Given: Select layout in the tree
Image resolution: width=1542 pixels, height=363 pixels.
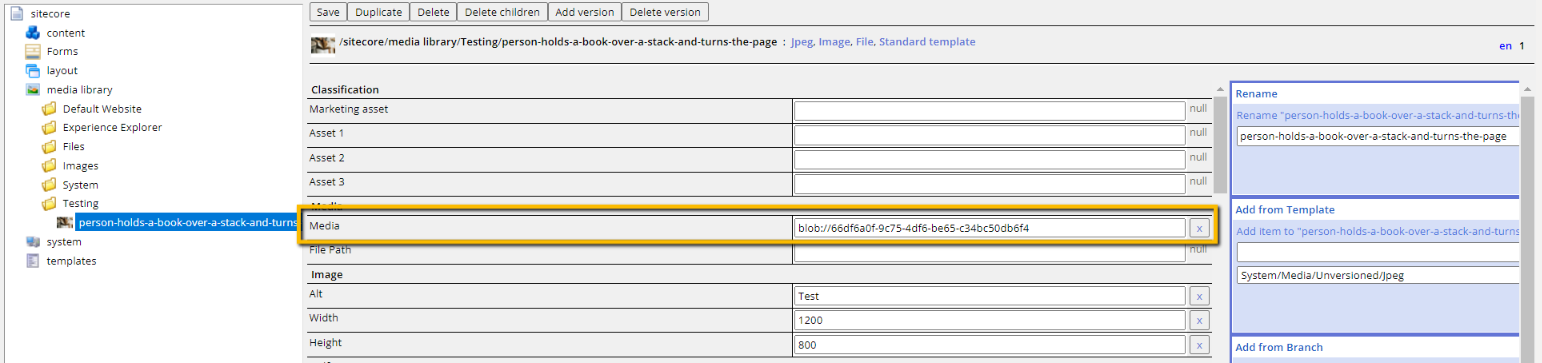Looking at the screenshot, I should (x=62, y=71).
